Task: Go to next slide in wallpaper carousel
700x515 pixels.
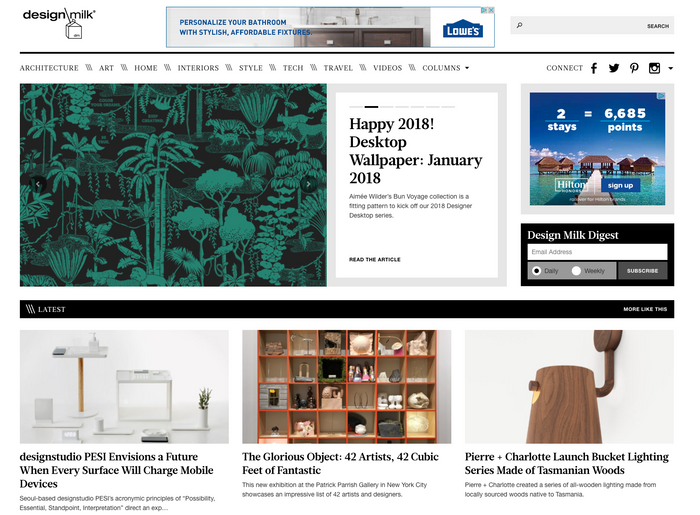Action: pyautogui.click(x=308, y=184)
